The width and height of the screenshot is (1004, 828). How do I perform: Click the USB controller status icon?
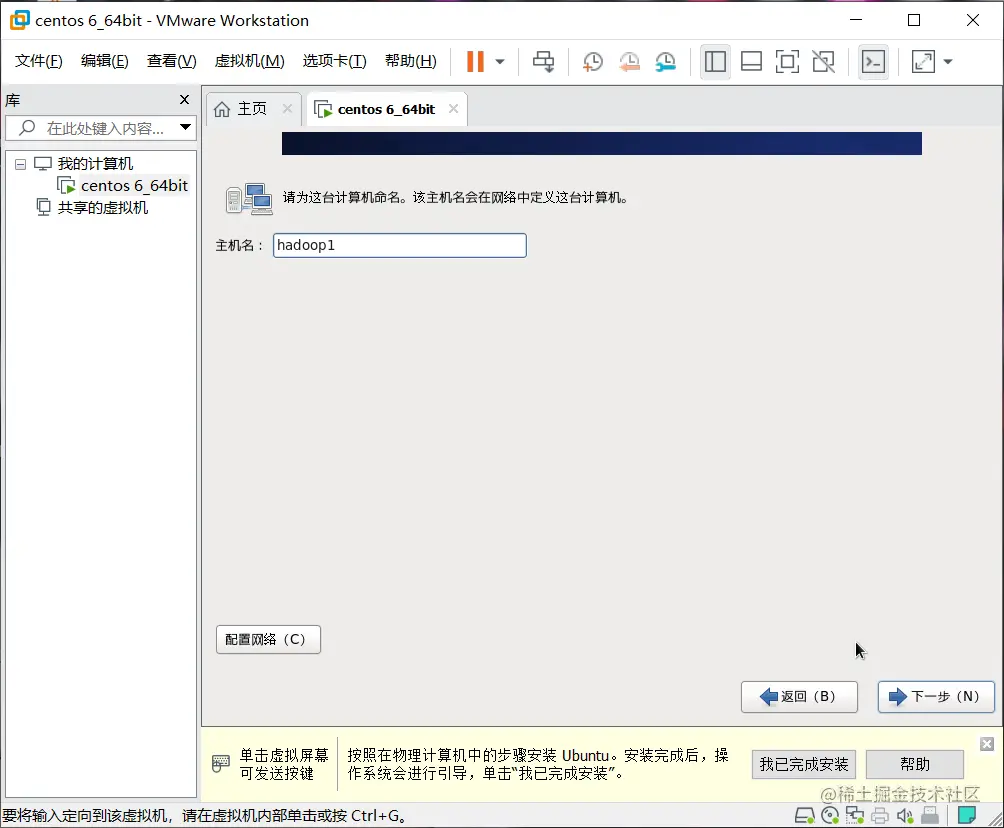click(x=930, y=815)
